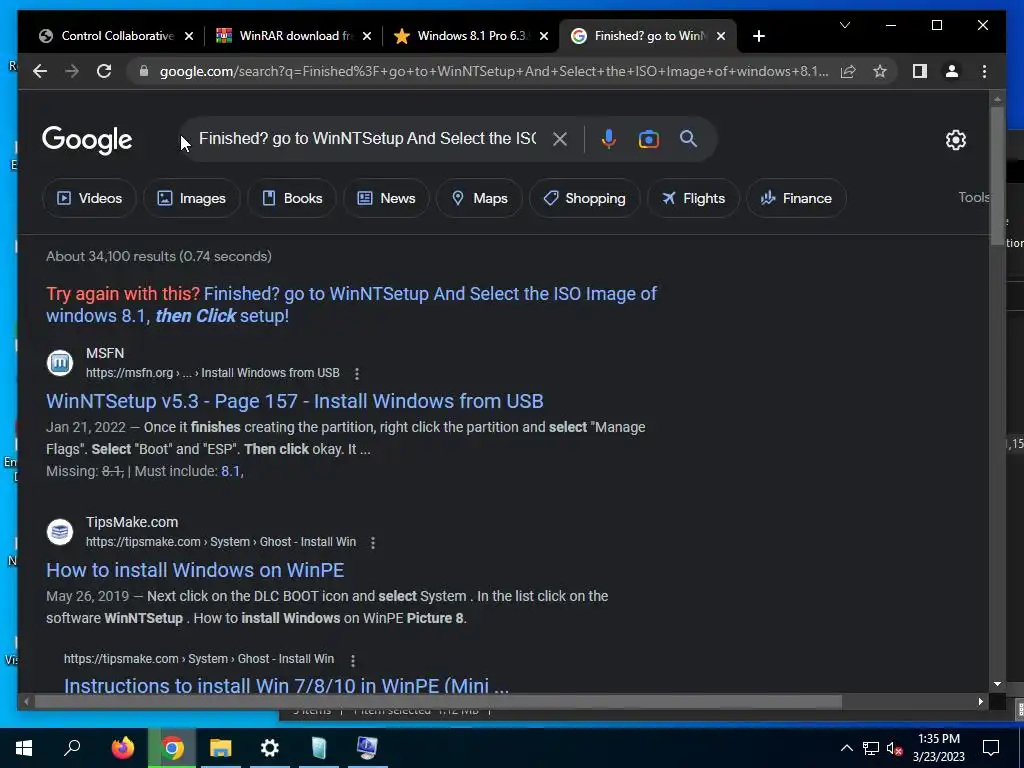The height and width of the screenshot is (768, 1024).
Task: Open the muted volume tray icon
Action: pos(894,748)
